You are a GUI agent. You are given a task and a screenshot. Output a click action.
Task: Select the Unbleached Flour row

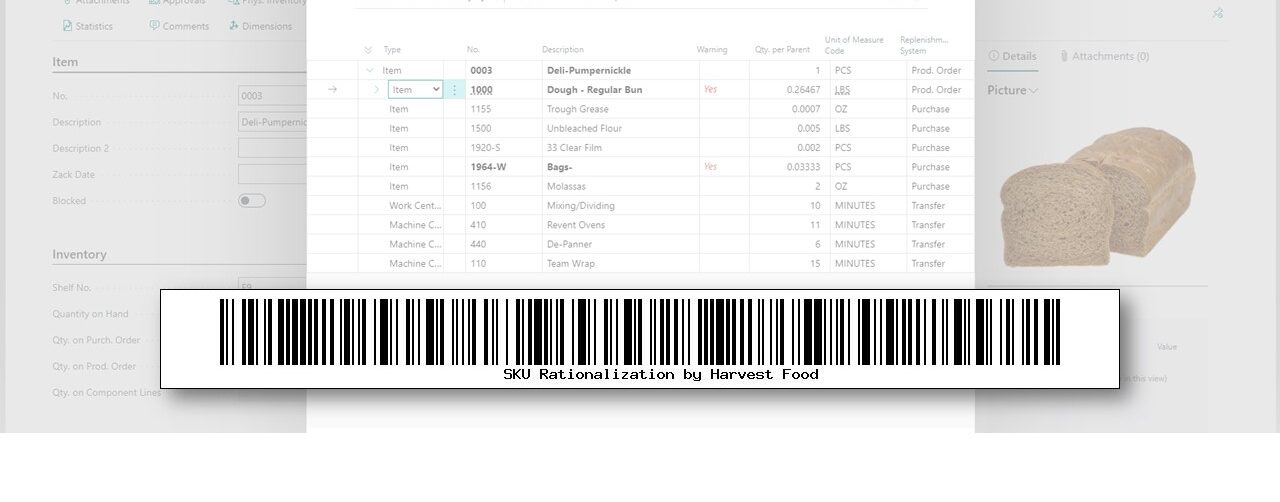coord(640,128)
